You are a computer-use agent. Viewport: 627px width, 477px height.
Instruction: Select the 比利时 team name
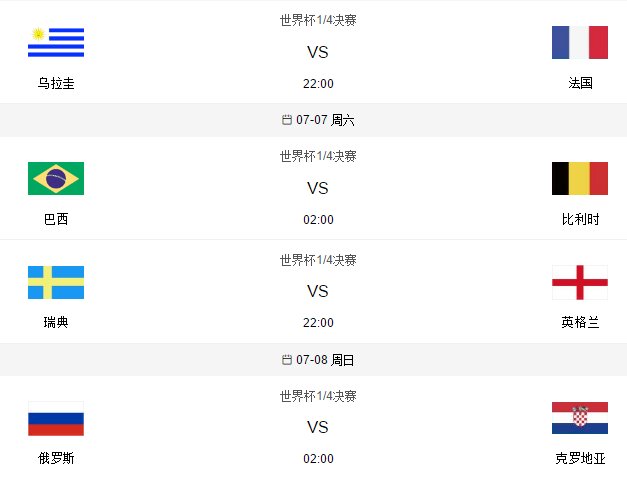[x=580, y=219]
